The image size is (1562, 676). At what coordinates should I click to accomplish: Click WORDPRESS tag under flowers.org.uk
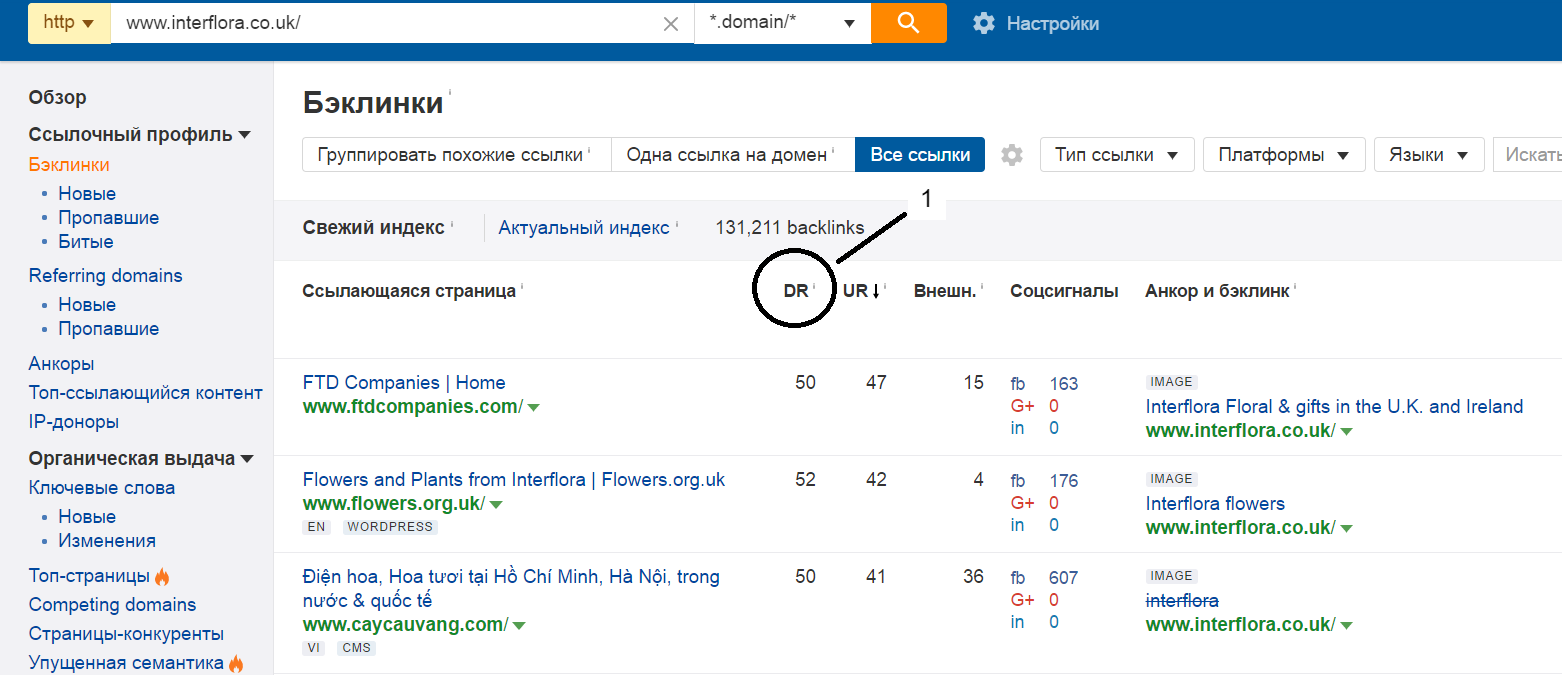click(x=390, y=527)
